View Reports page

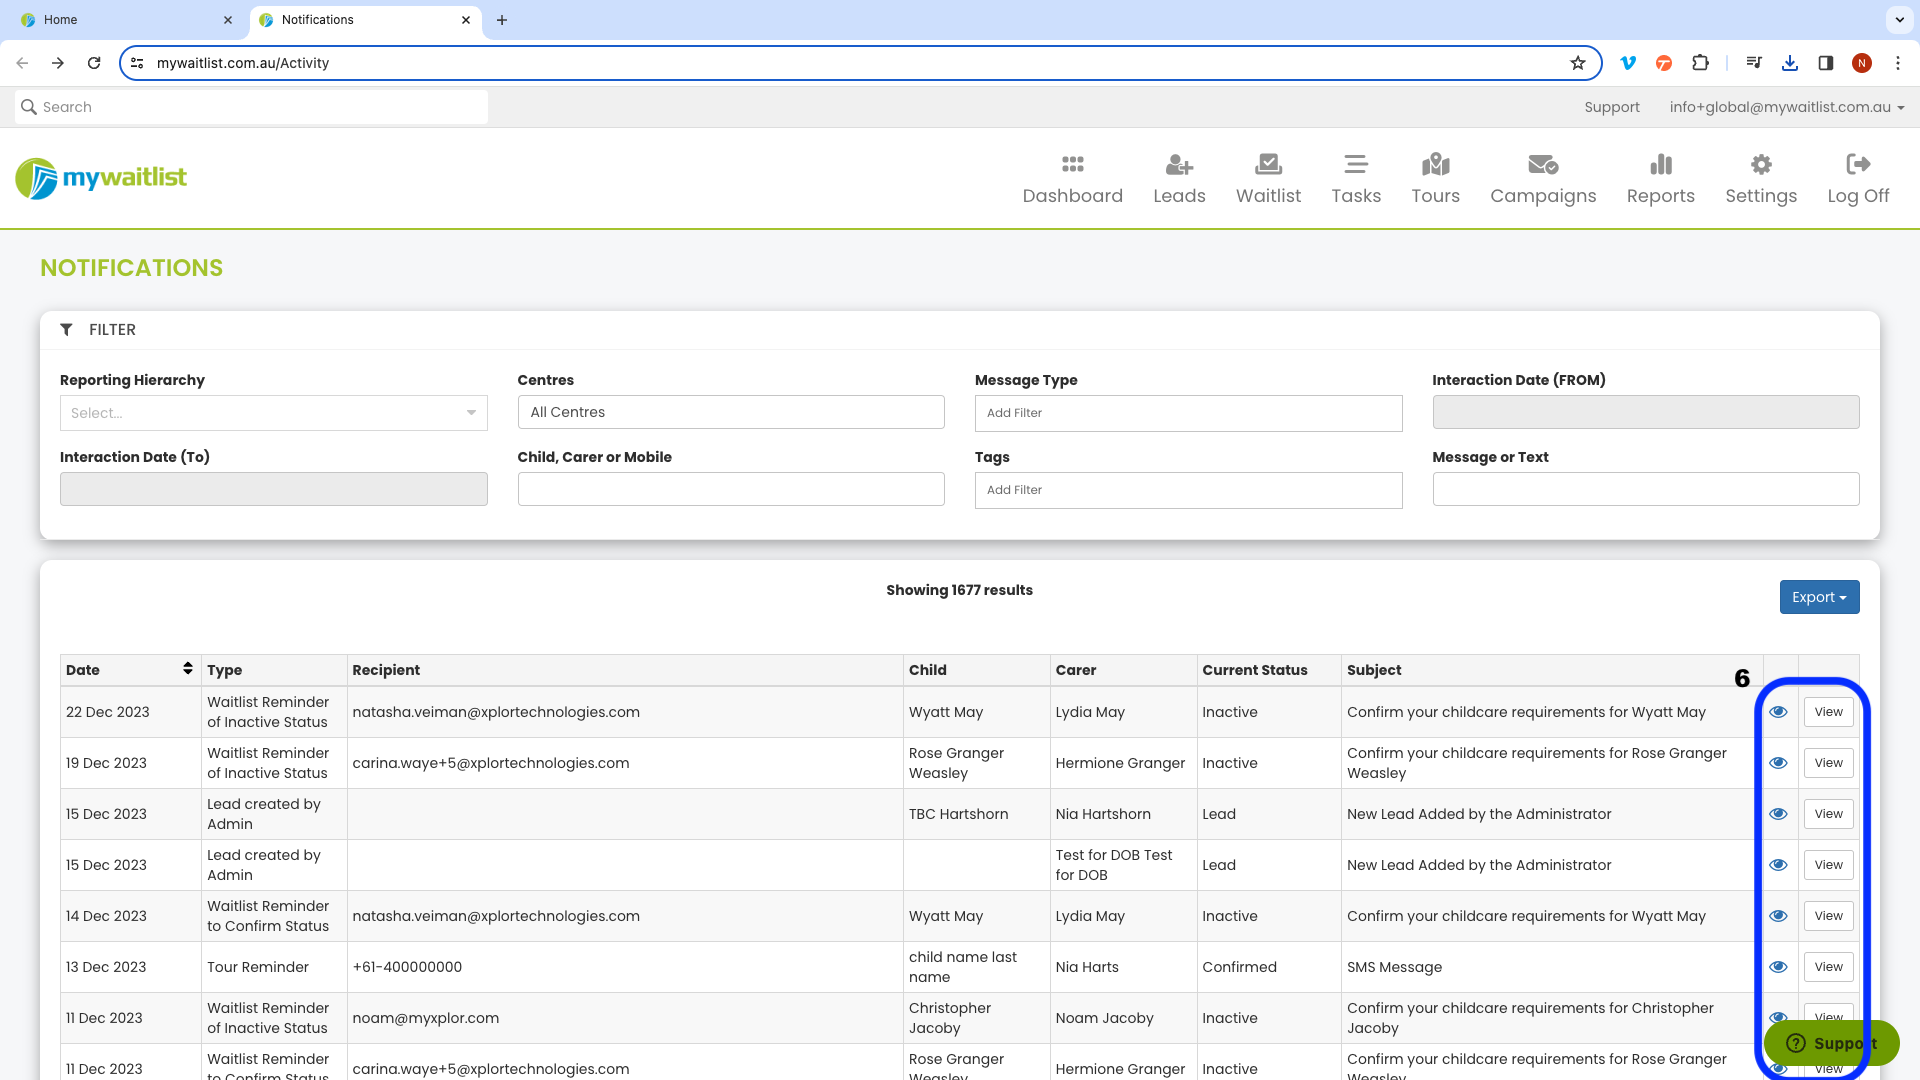point(1660,180)
